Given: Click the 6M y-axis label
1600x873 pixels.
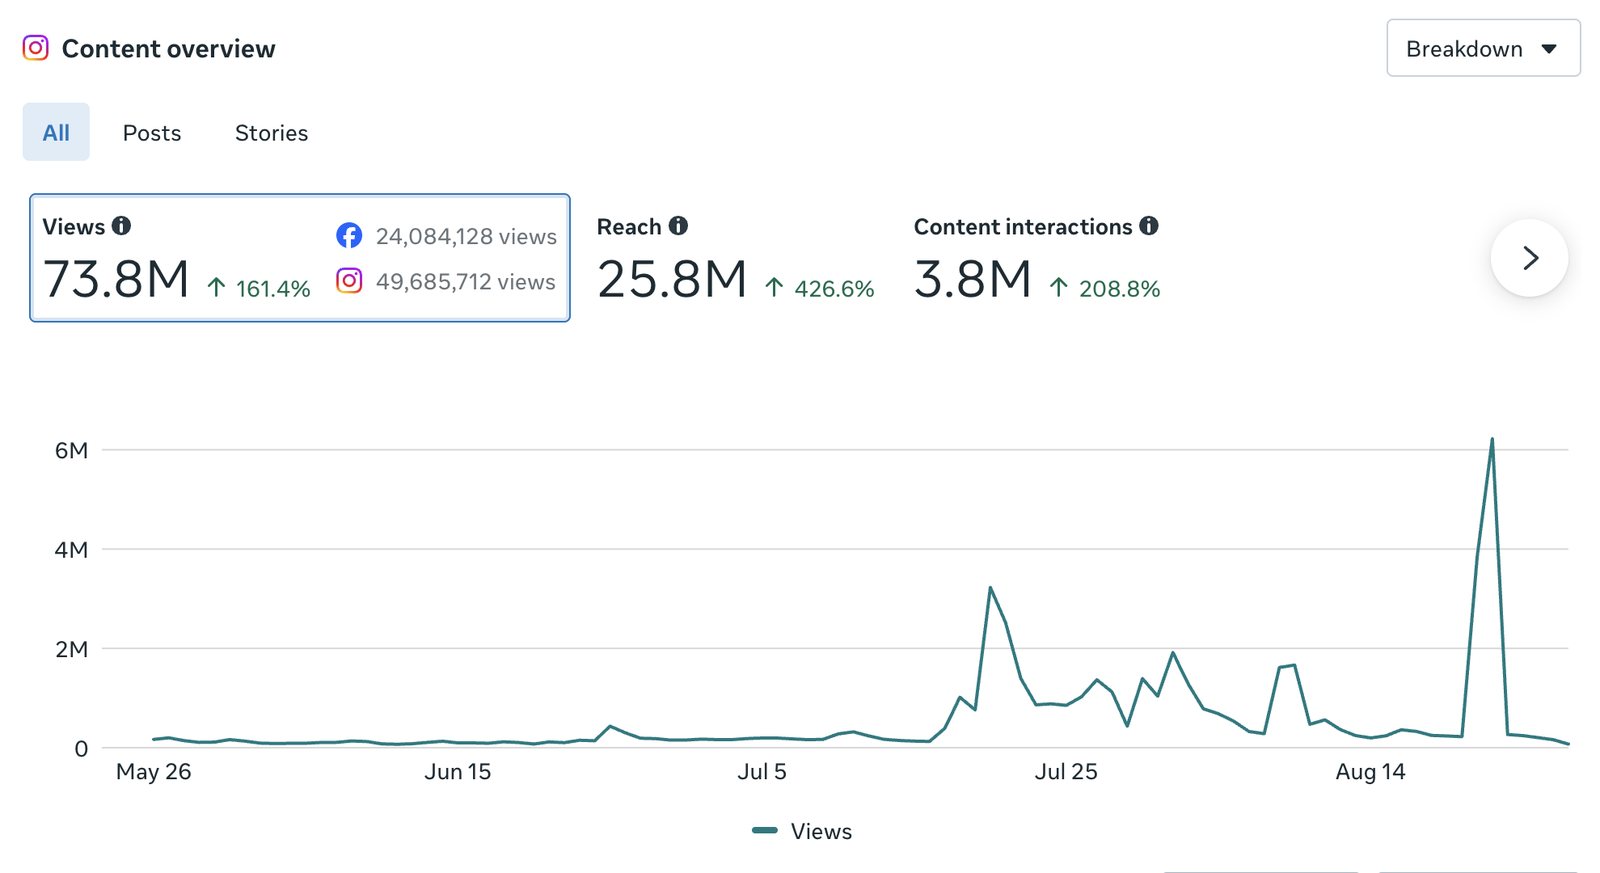Looking at the screenshot, I should pos(71,450).
